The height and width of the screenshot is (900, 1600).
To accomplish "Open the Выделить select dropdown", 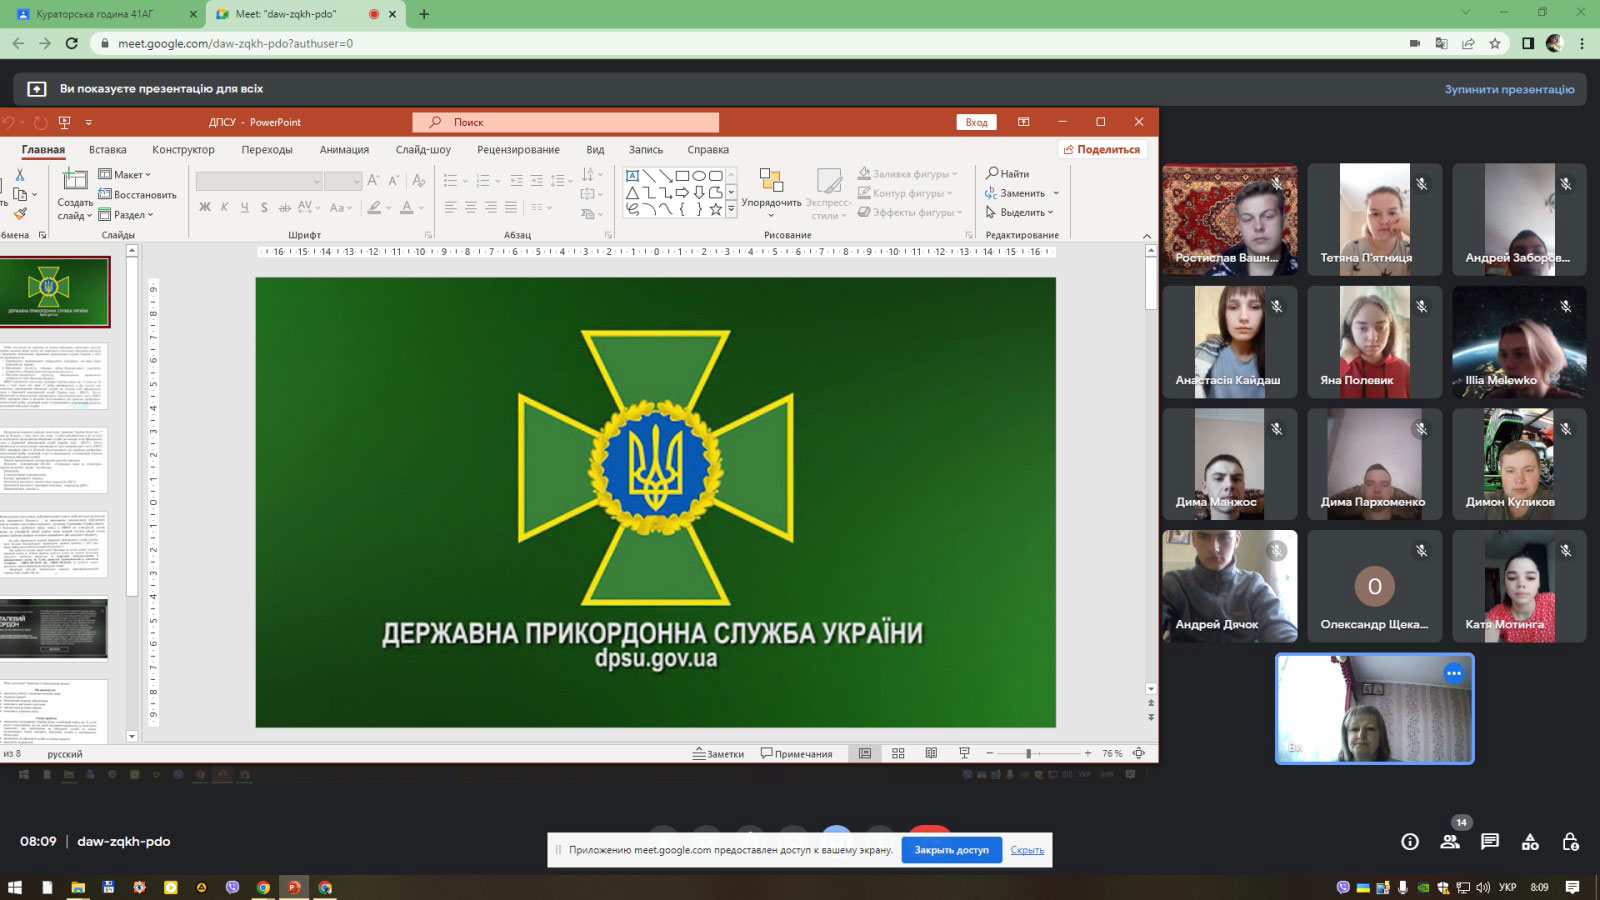I will tap(1020, 212).
